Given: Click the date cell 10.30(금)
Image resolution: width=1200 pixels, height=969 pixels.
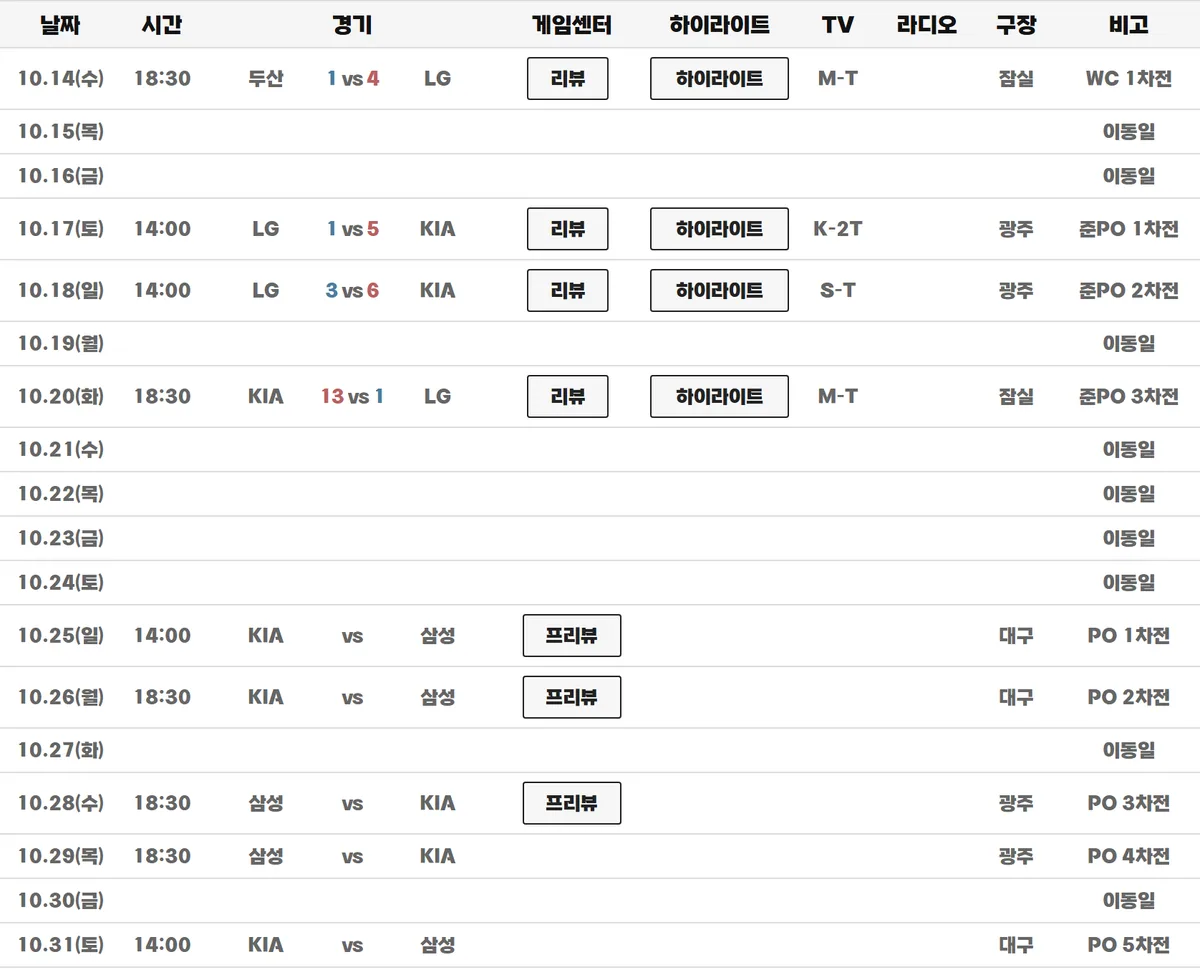Looking at the screenshot, I should pos(61,901).
